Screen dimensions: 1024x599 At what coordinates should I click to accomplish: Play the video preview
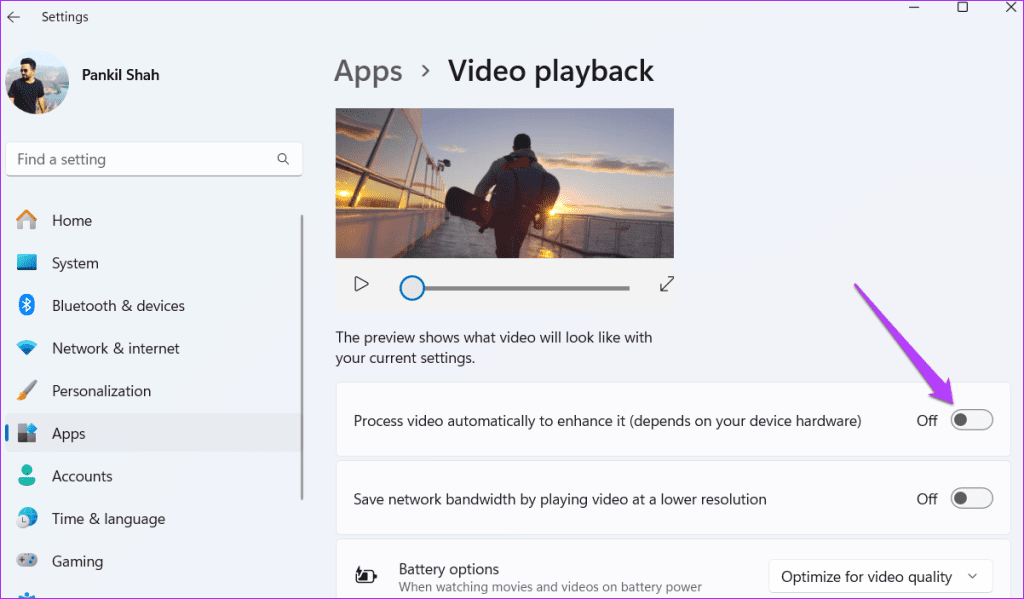tap(362, 285)
